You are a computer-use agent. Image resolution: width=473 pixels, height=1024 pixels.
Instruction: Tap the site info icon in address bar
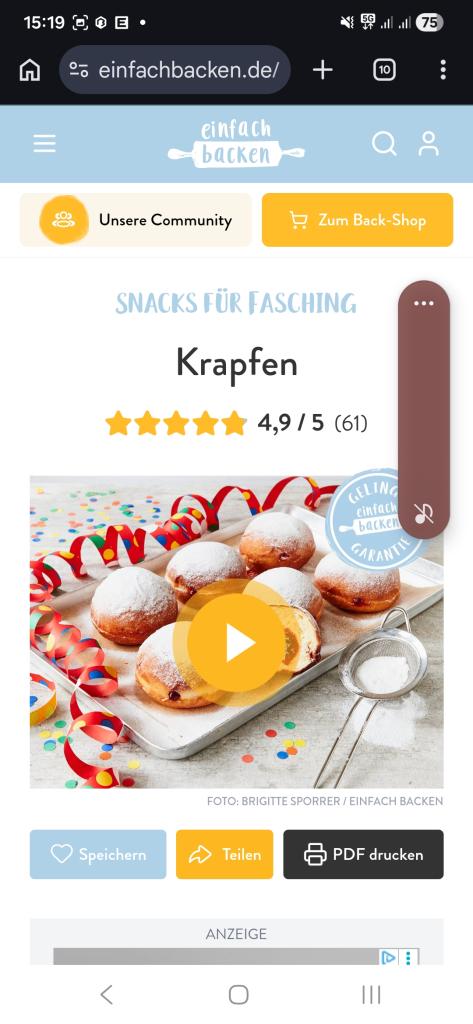(x=79, y=70)
